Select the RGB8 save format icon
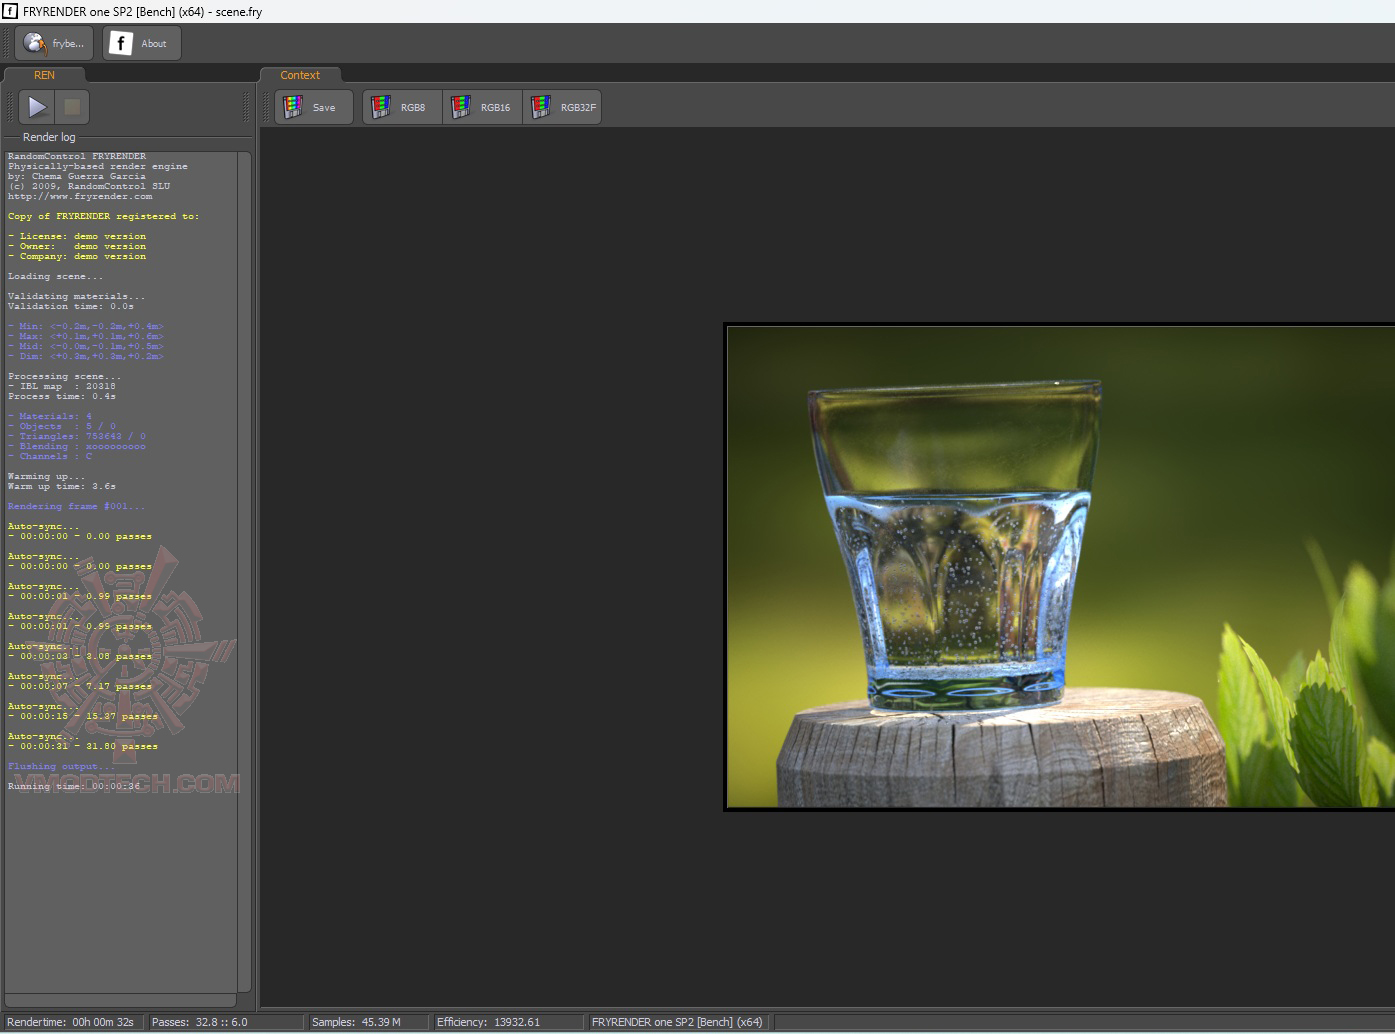 pyautogui.click(x=381, y=107)
